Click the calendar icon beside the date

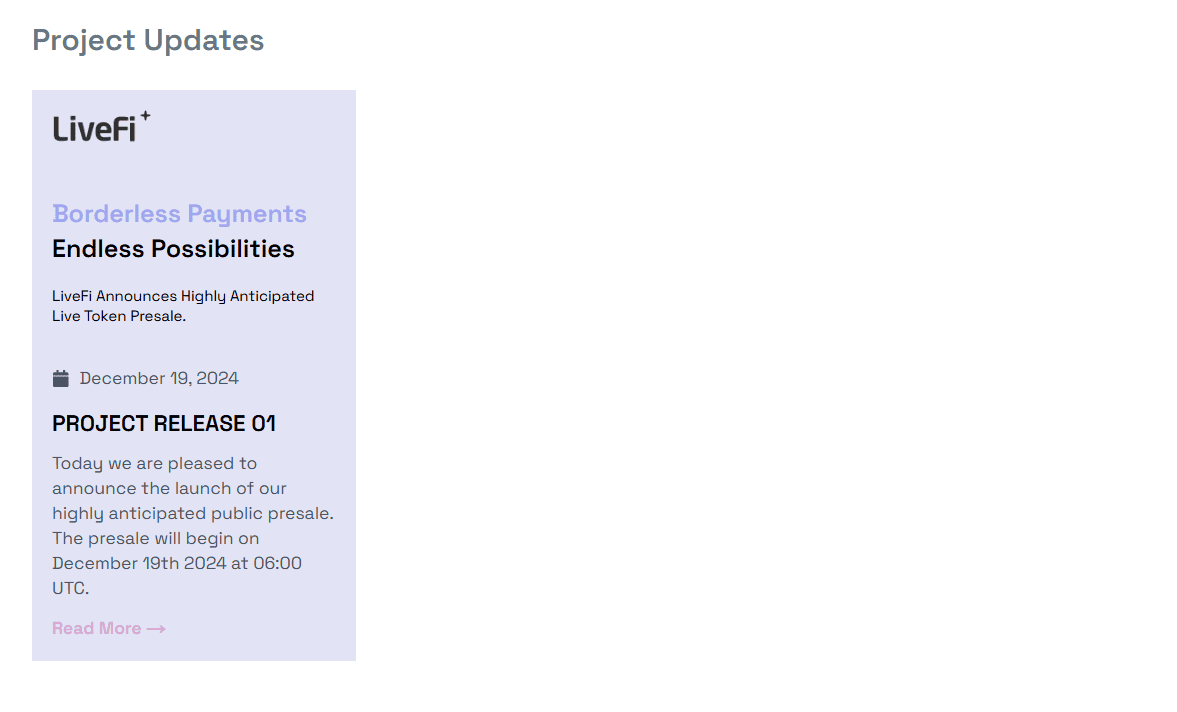61,378
